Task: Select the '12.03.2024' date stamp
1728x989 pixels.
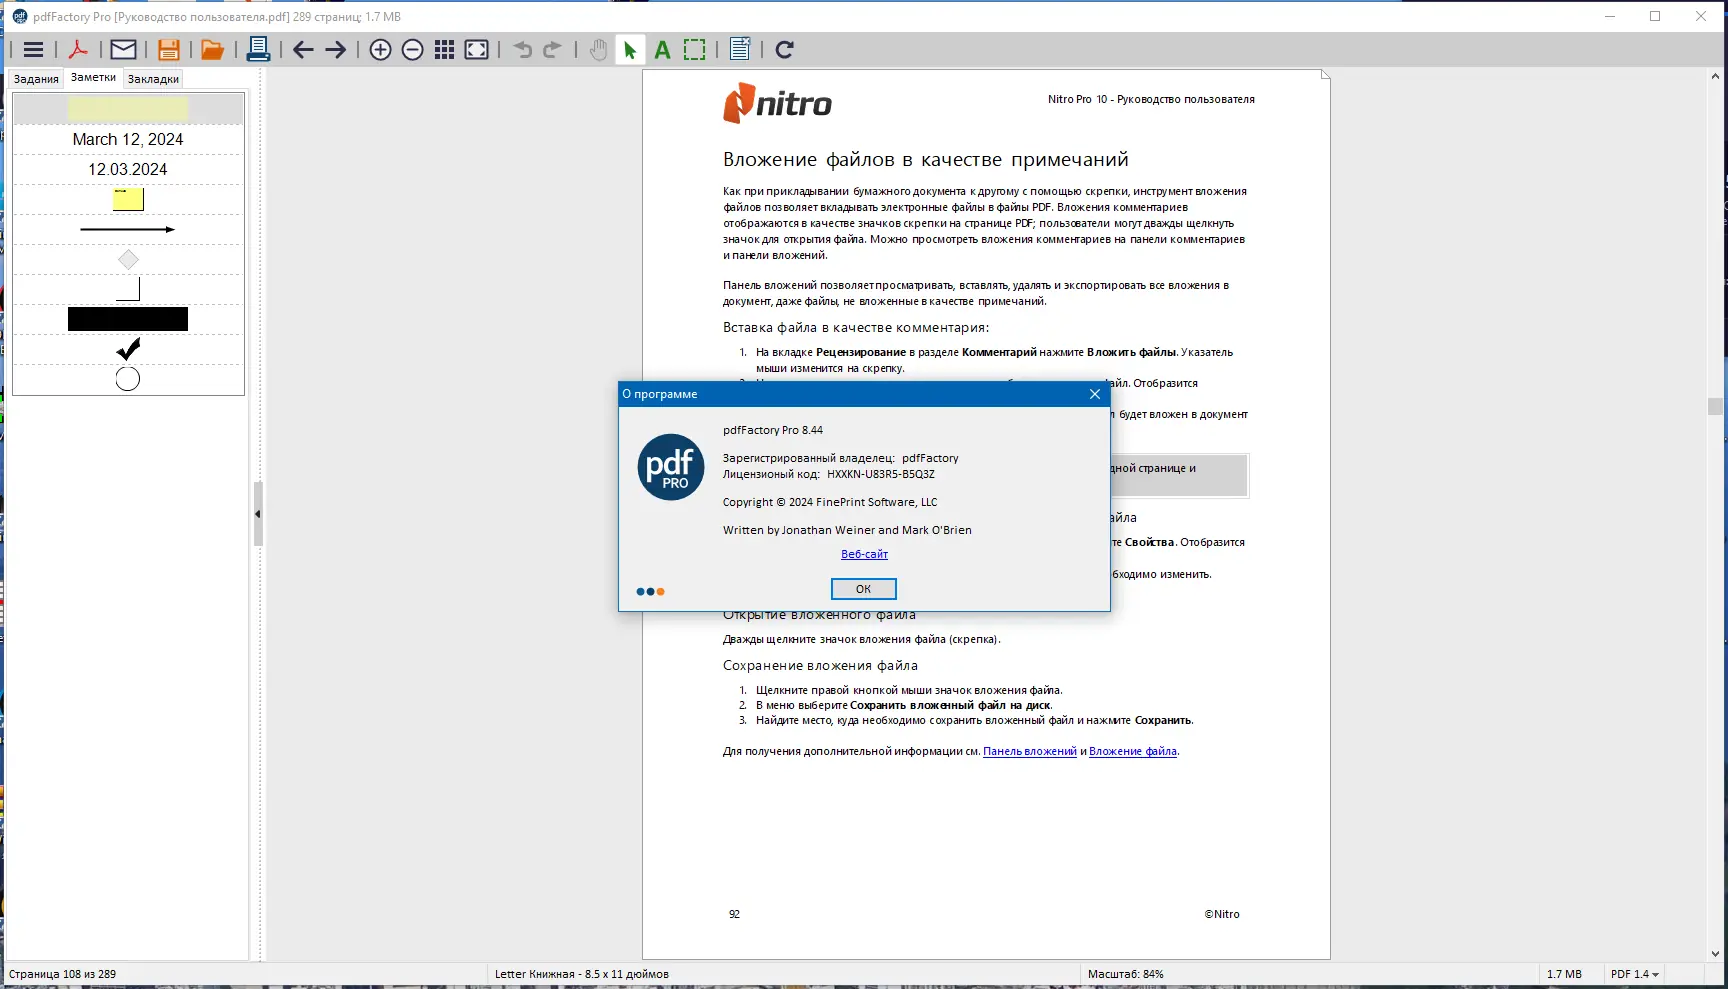Action: click(x=128, y=169)
